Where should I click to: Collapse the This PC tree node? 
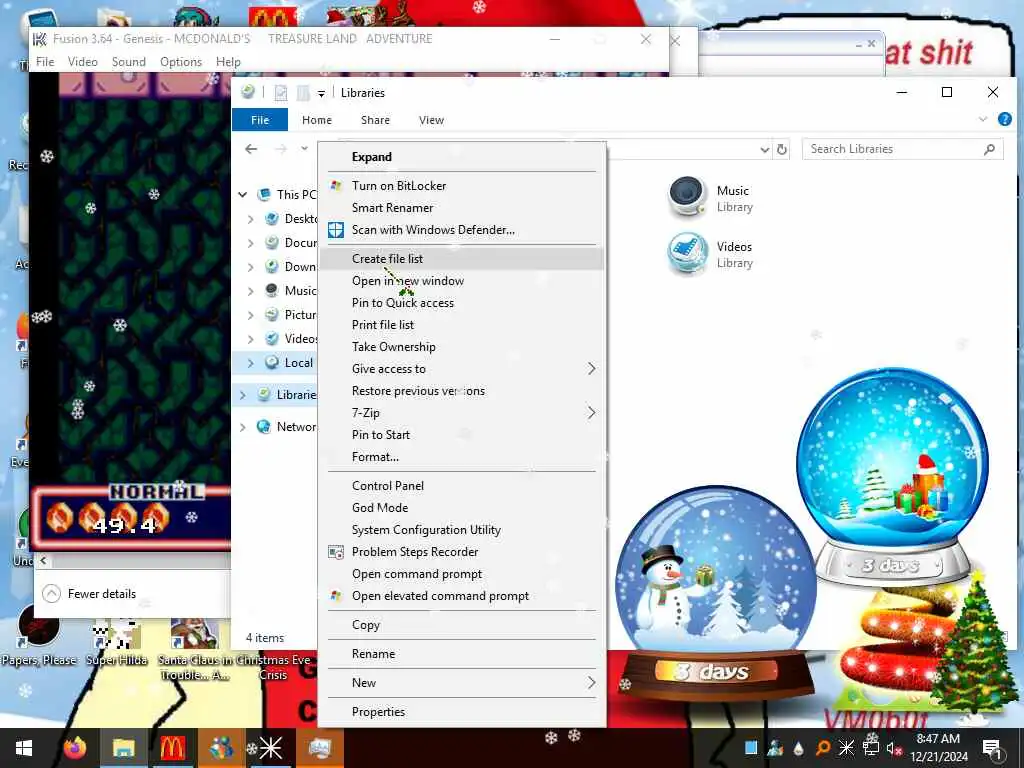pyautogui.click(x=243, y=195)
